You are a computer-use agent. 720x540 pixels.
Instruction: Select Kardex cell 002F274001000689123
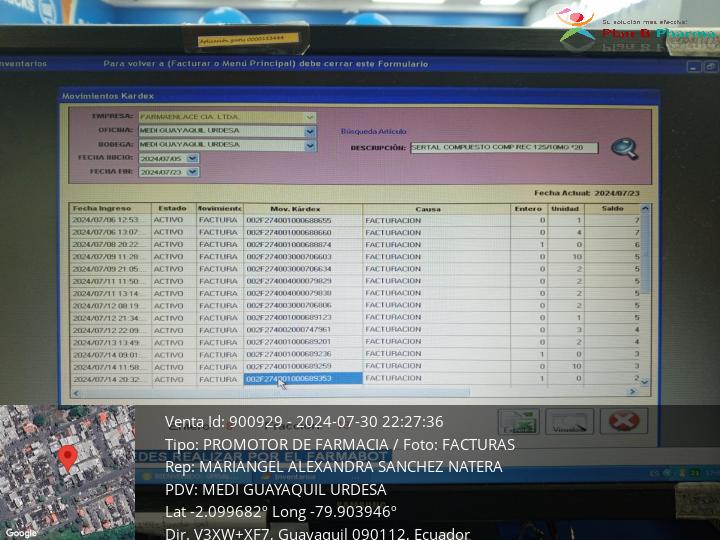point(303,318)
